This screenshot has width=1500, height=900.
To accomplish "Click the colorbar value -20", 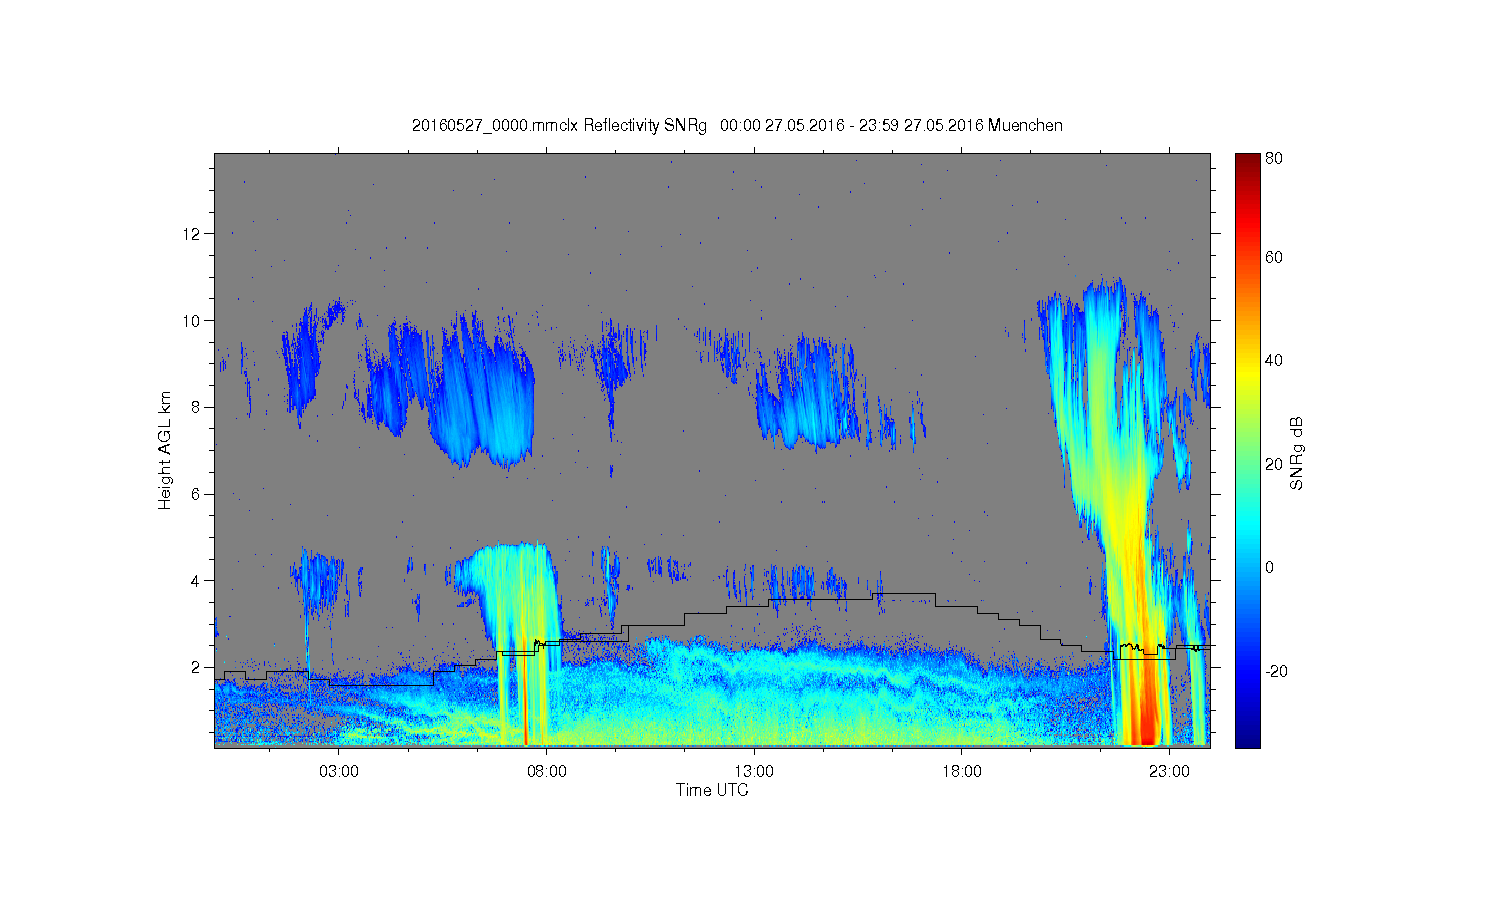I will pos(1276,671).
